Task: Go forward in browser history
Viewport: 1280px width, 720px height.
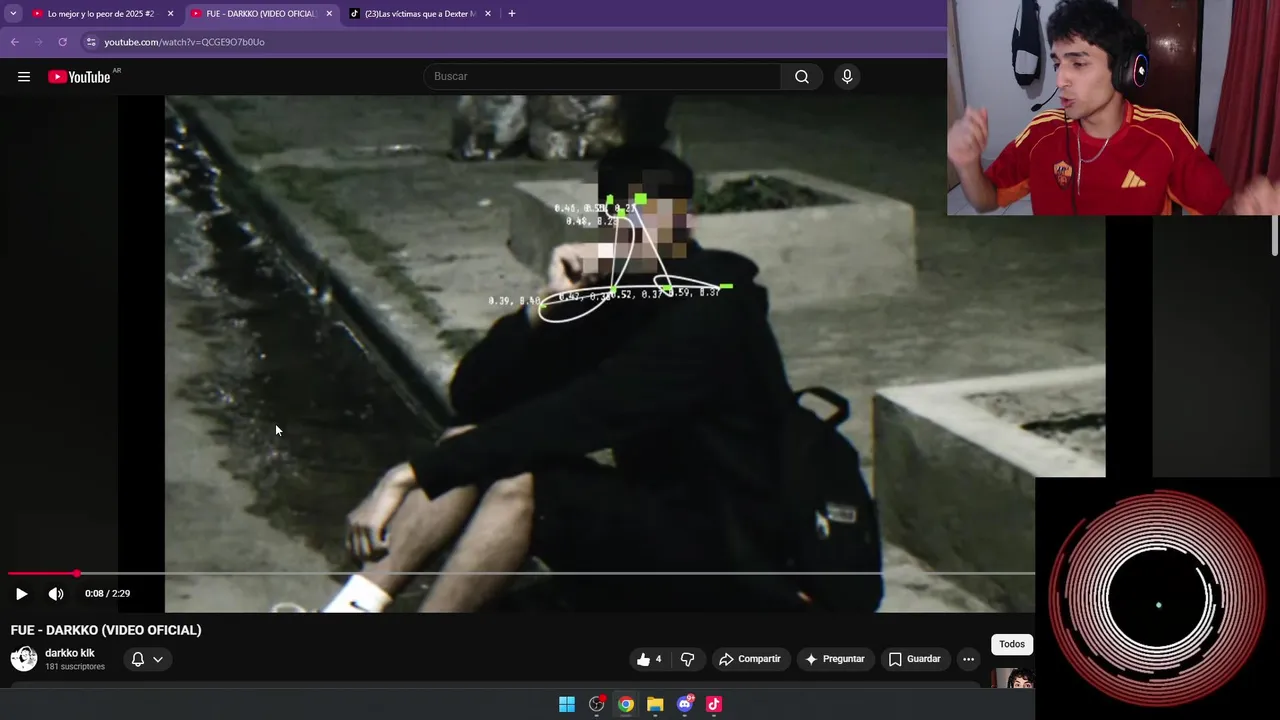Action: click(38, 42)
